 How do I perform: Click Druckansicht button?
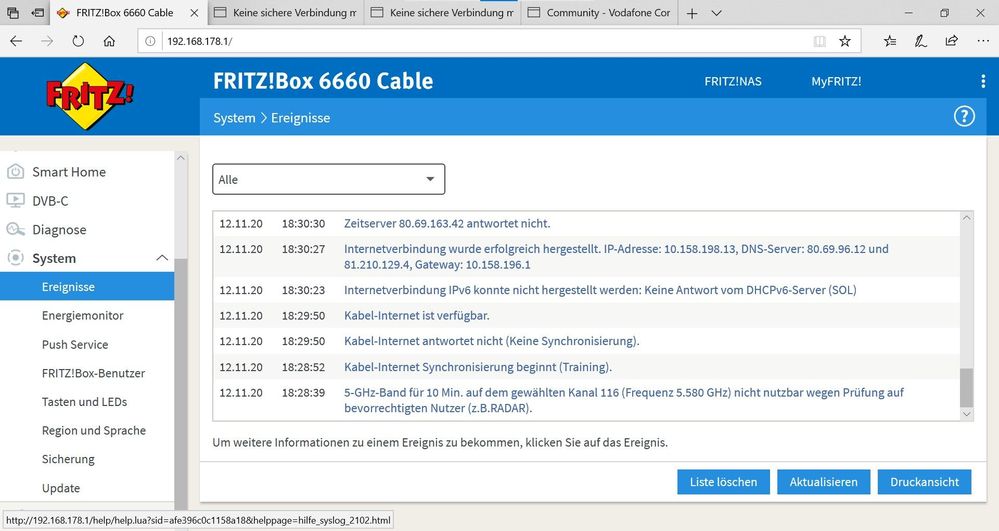[924, 482]
